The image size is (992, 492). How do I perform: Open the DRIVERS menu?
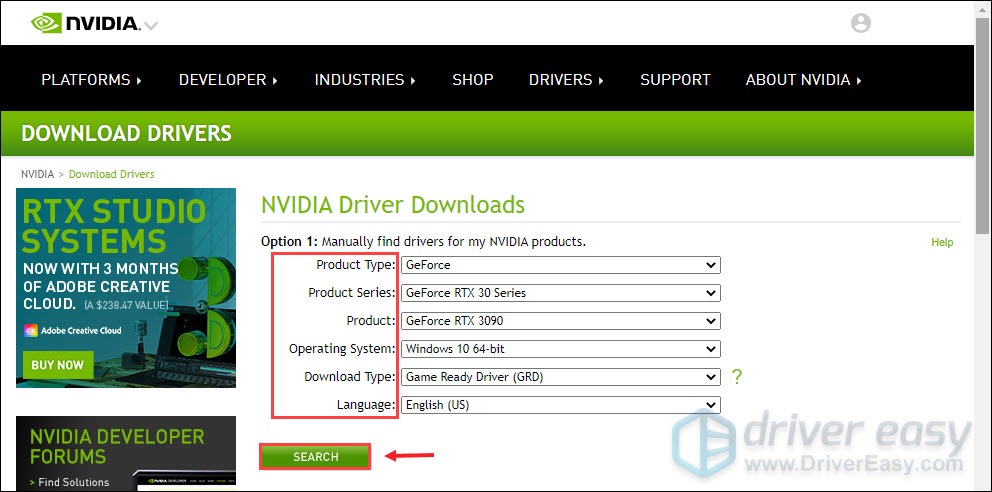pyautogui.click(x=566, y=80)
